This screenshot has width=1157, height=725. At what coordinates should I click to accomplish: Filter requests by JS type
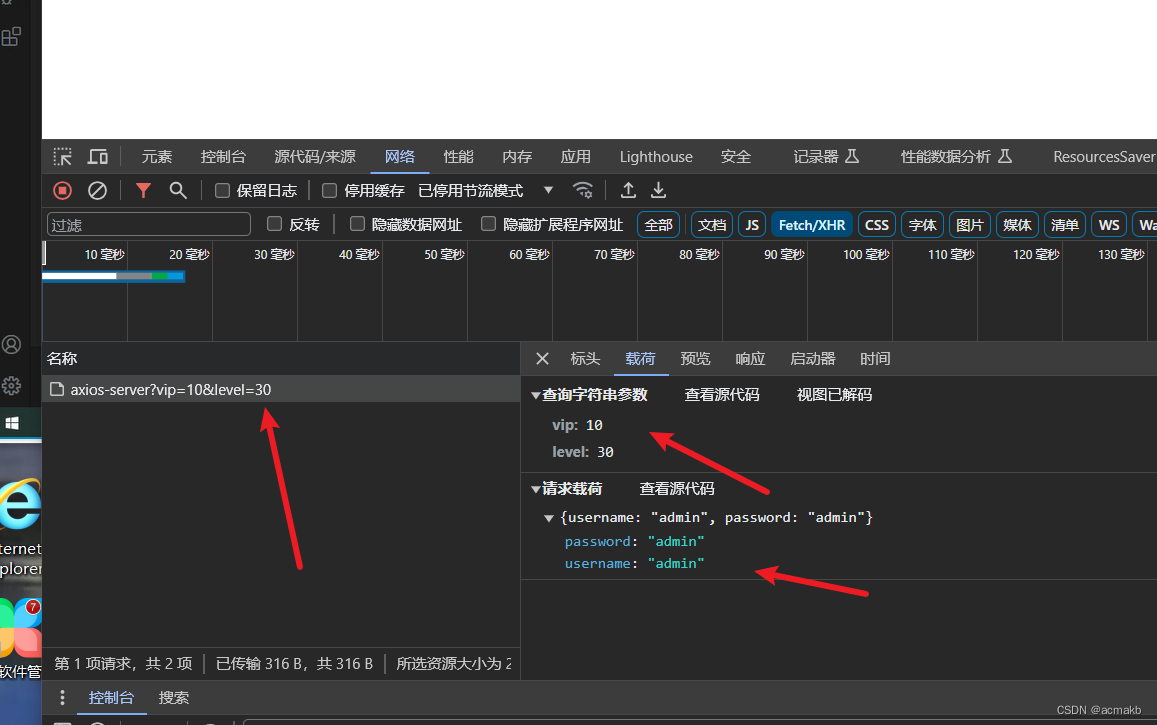(x=752, y=225)
